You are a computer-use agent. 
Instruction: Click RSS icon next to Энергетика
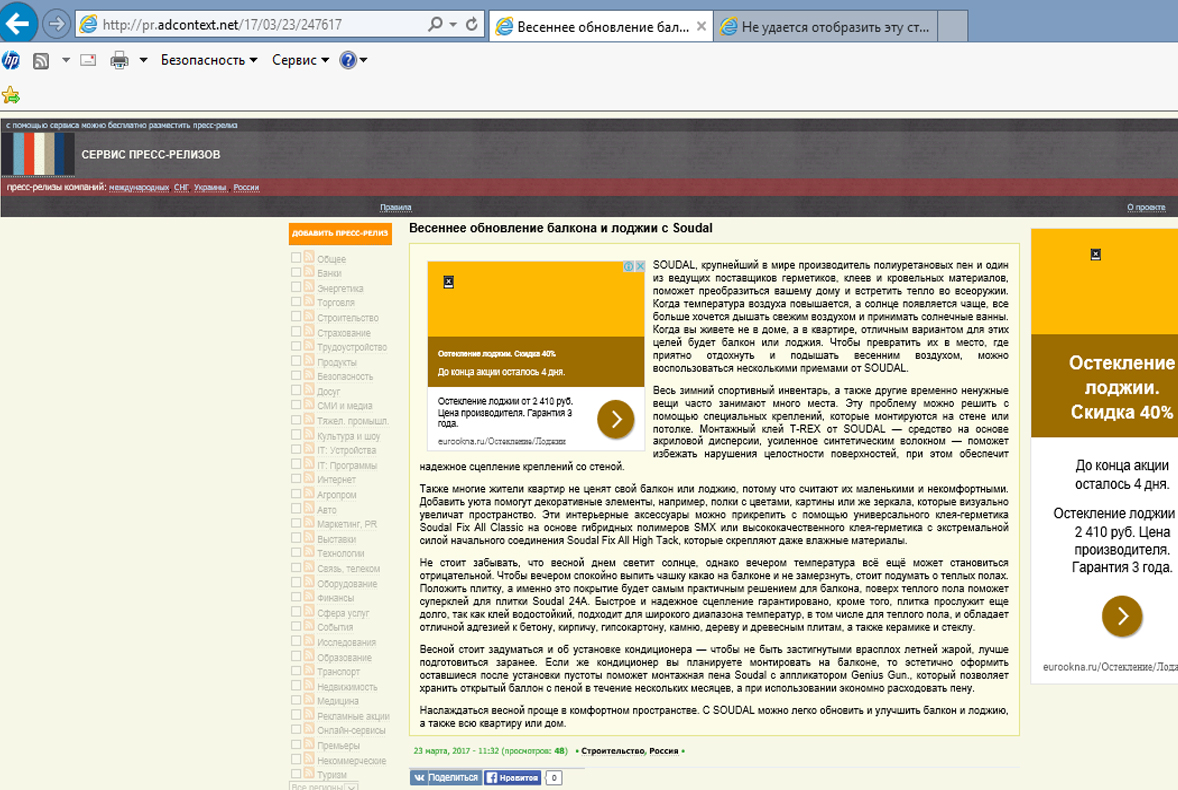309,287
